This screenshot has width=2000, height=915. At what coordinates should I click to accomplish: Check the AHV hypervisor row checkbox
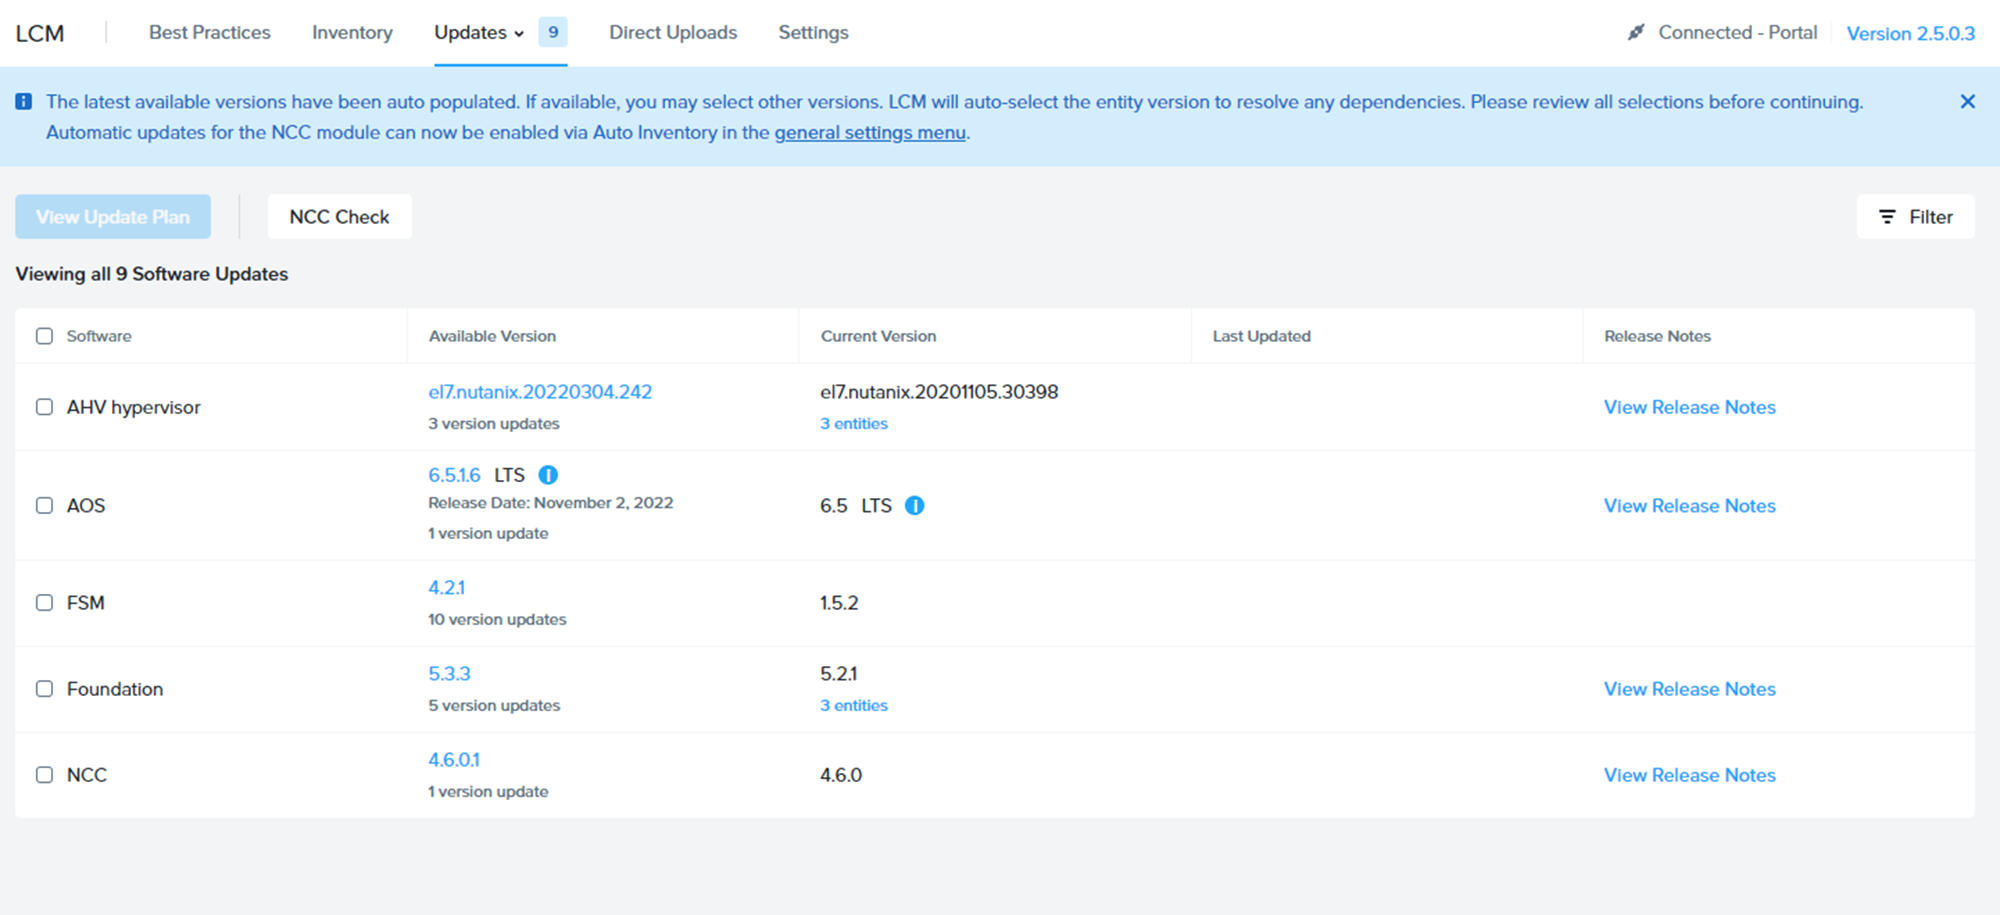[44, 407]
